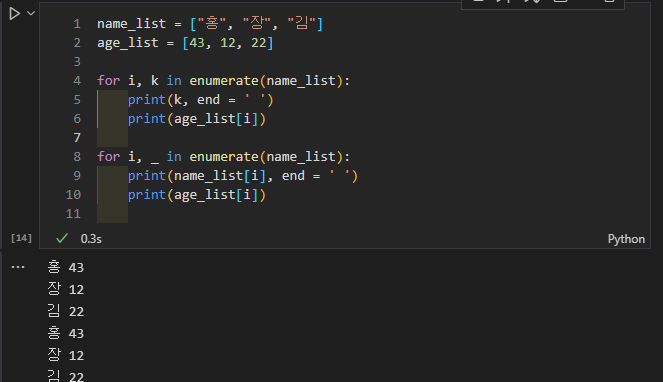Click the number 43 in age_list
Screen dimensions: 663x382
[x=197, y=43]
